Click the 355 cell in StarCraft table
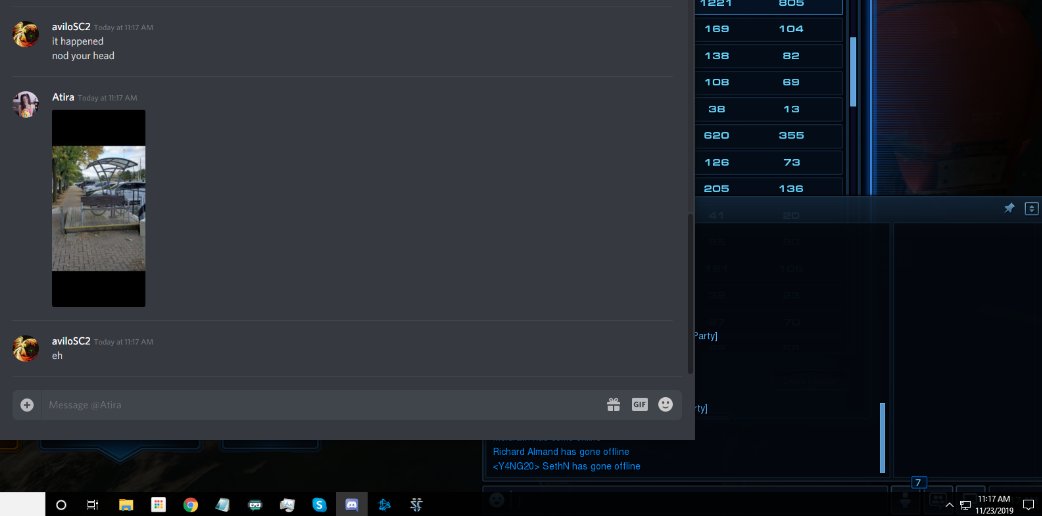1042x516 pixels. click(x=791, y=136)
